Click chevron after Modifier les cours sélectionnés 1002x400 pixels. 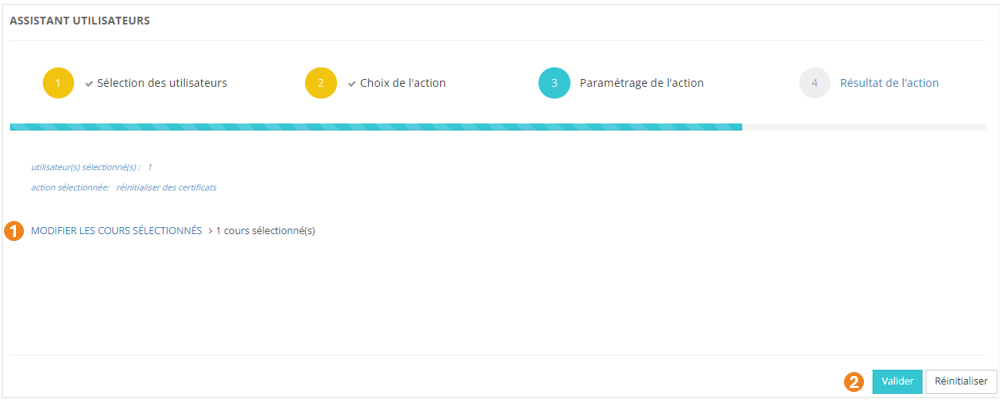pos(210,231)
